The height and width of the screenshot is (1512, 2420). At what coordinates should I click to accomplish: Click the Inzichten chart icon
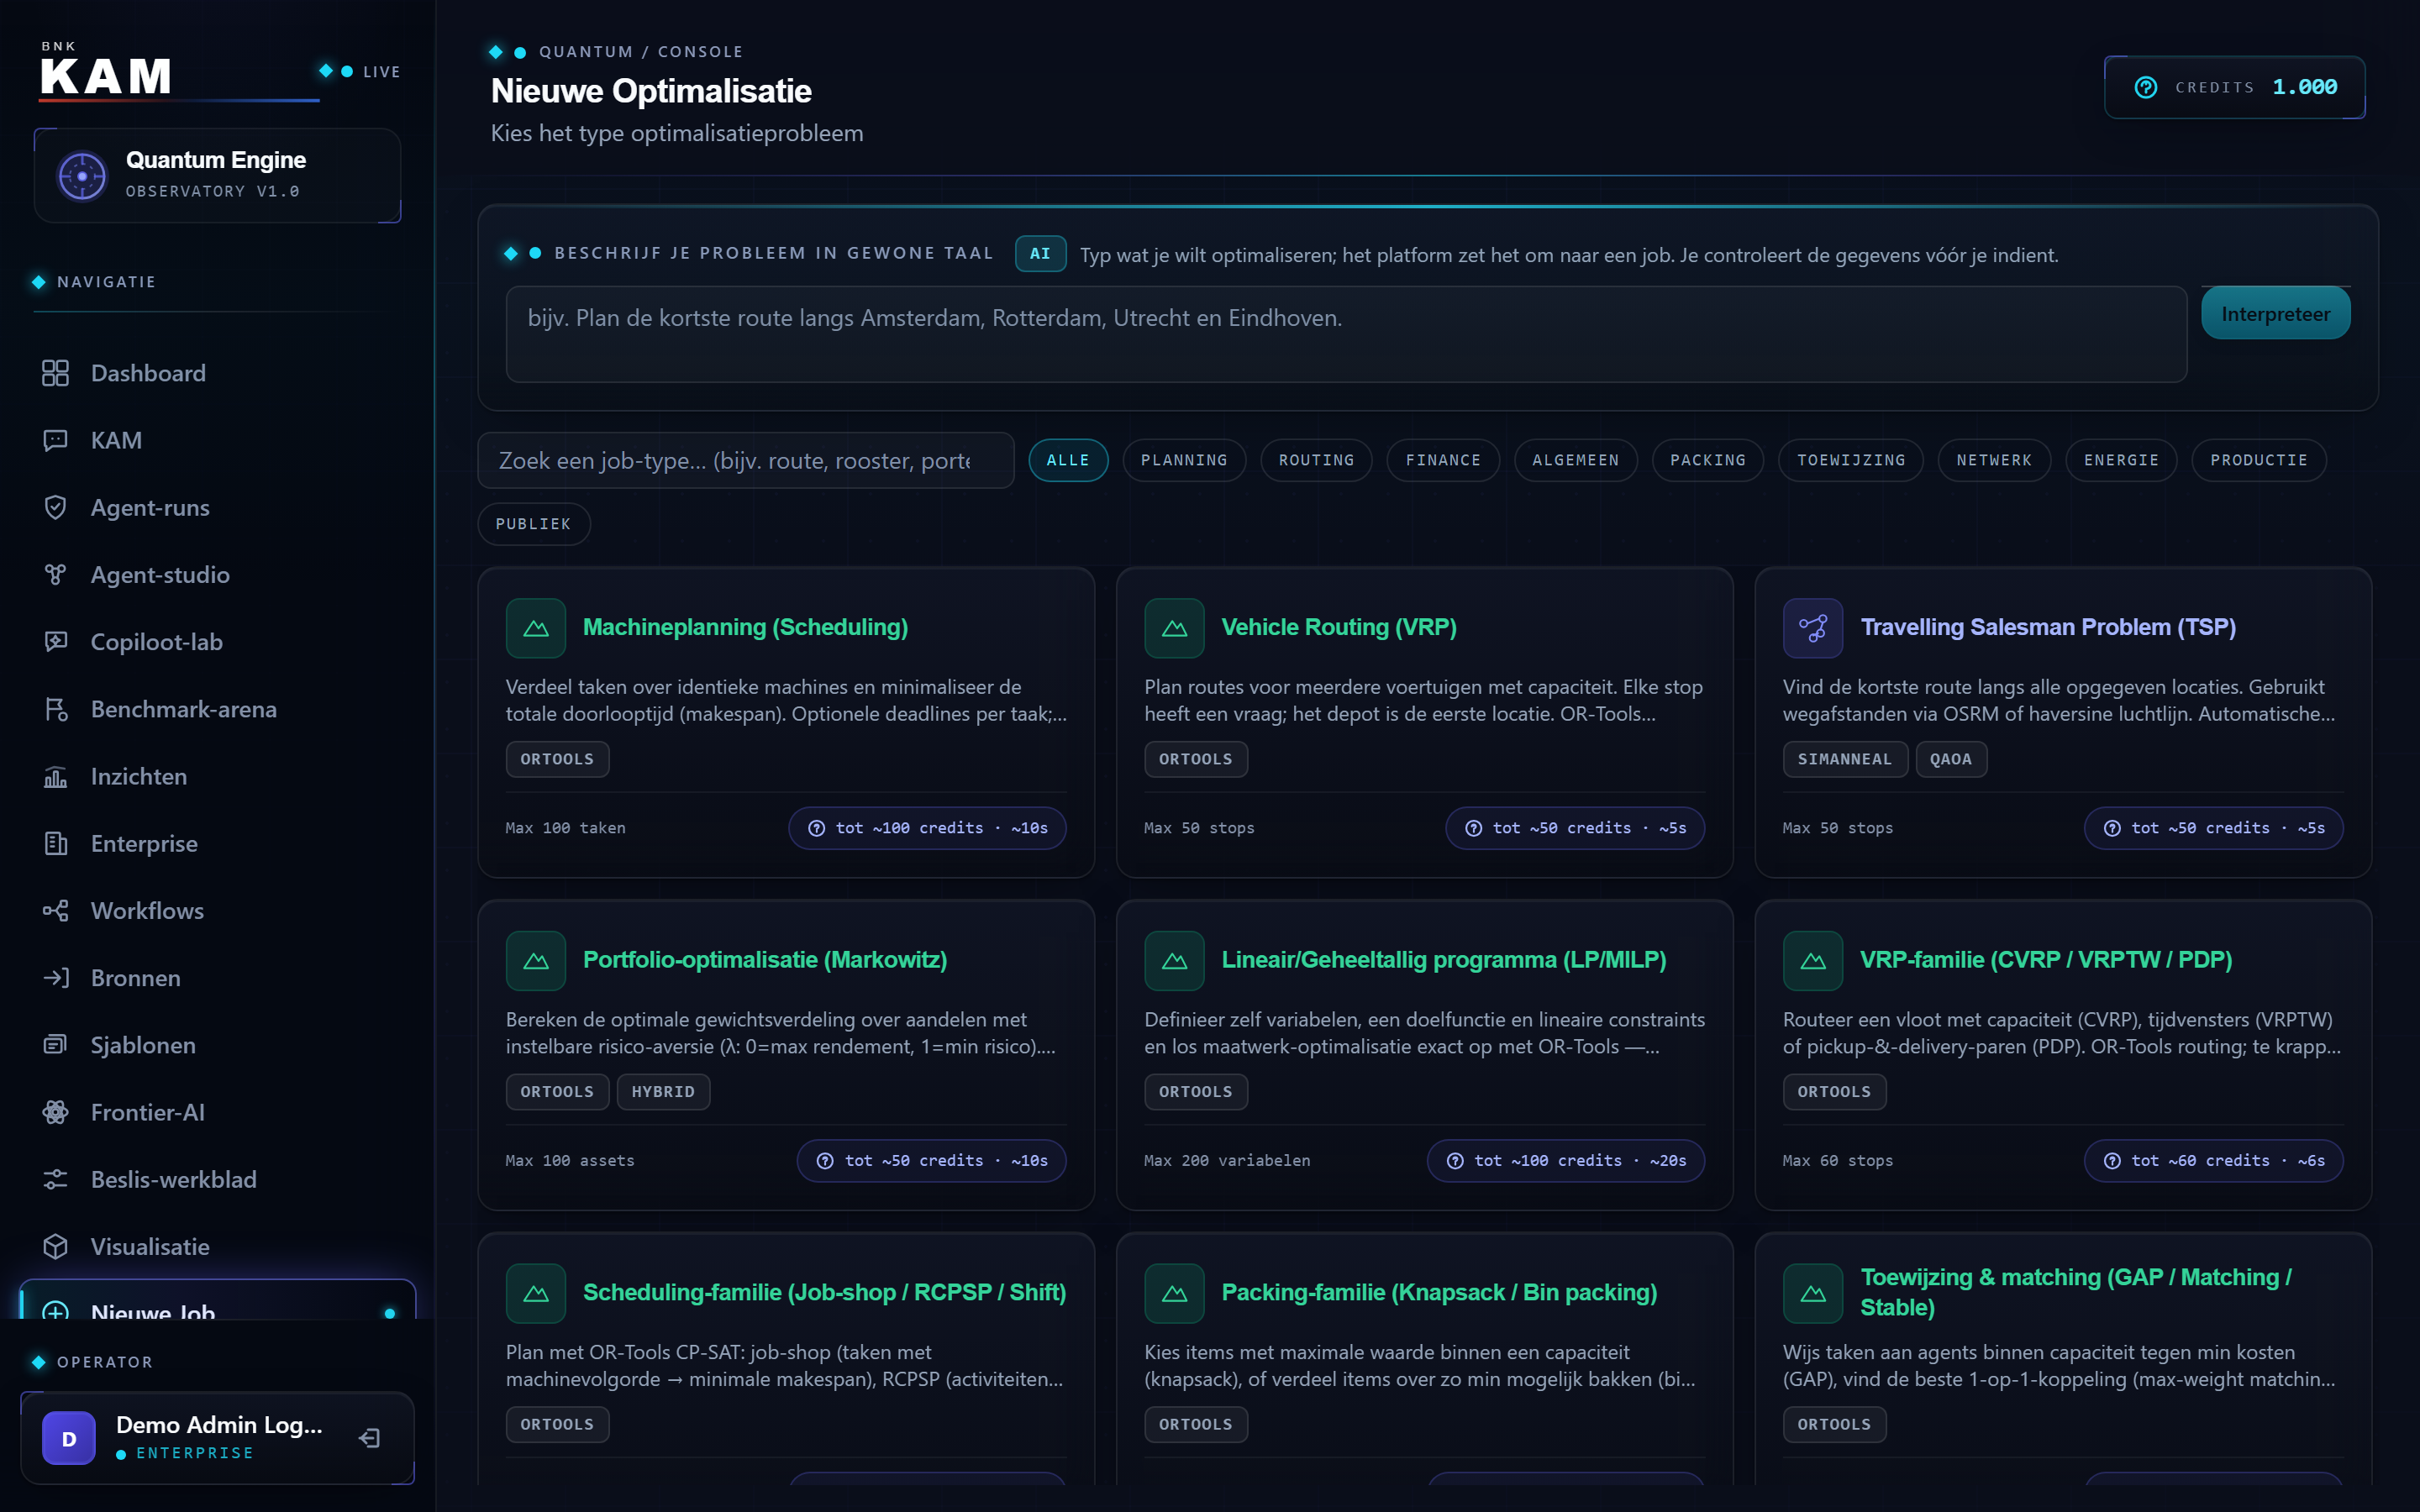click(x=55, y=776)
